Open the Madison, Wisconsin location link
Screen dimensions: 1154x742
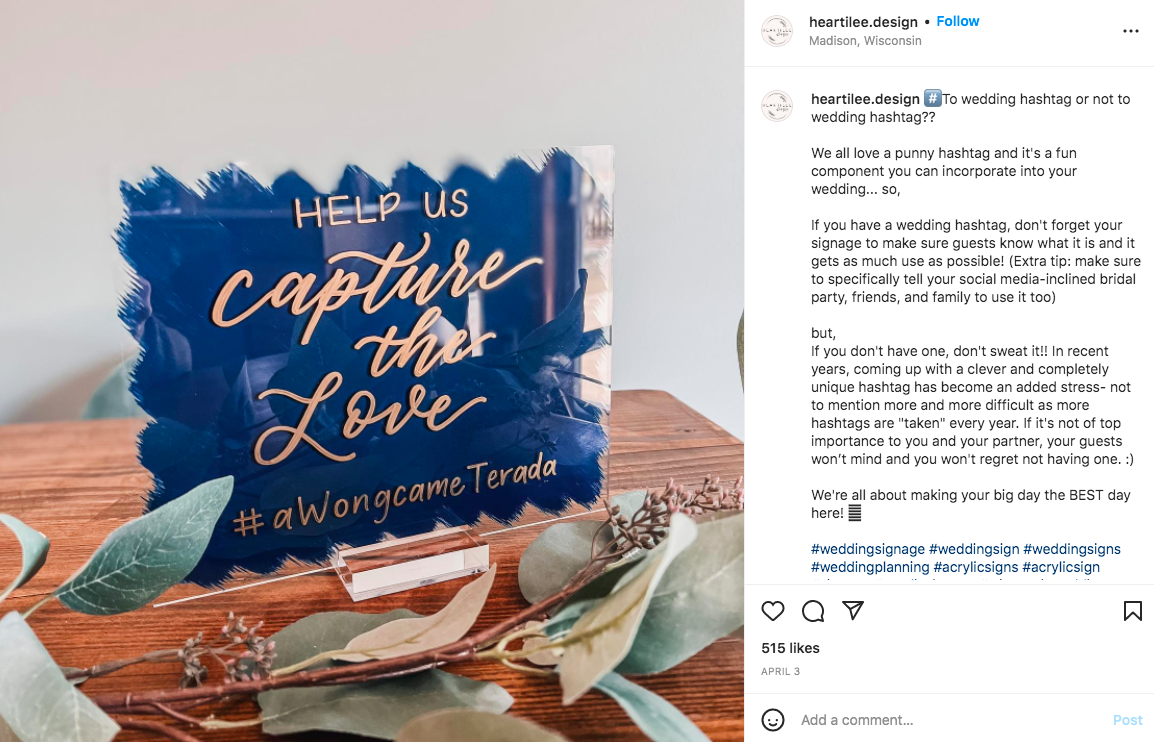pyautogui.click(x=865, y=40)
